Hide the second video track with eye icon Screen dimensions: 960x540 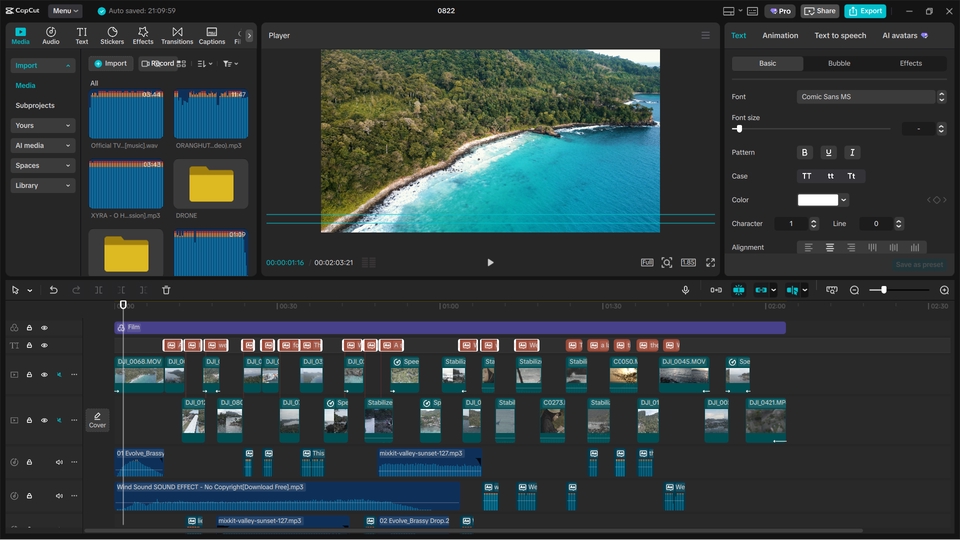[44, 421]
